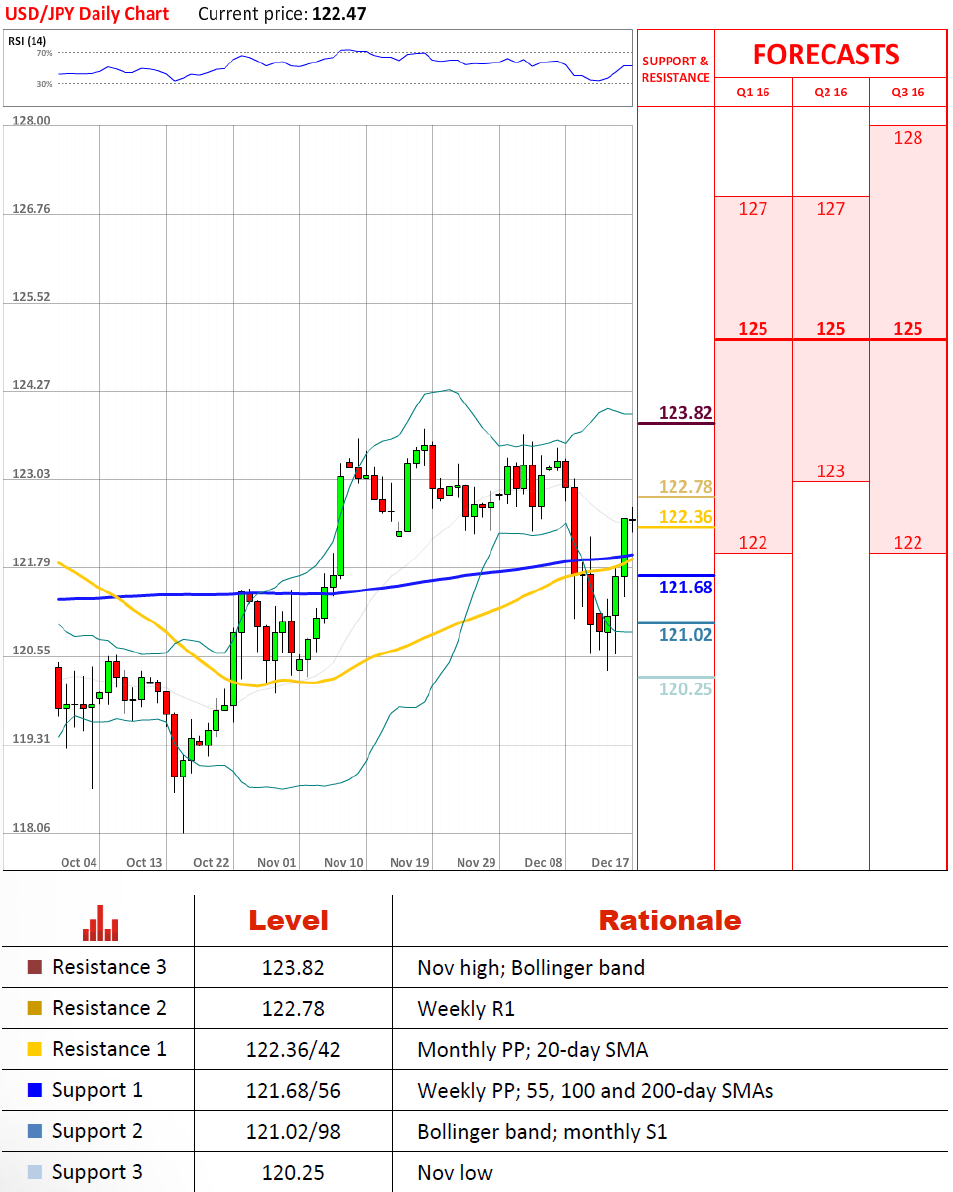Click the Resistance 1 row label
Image resolution: width=953 pixels, height=1192 pixels.
(109, 1049)
